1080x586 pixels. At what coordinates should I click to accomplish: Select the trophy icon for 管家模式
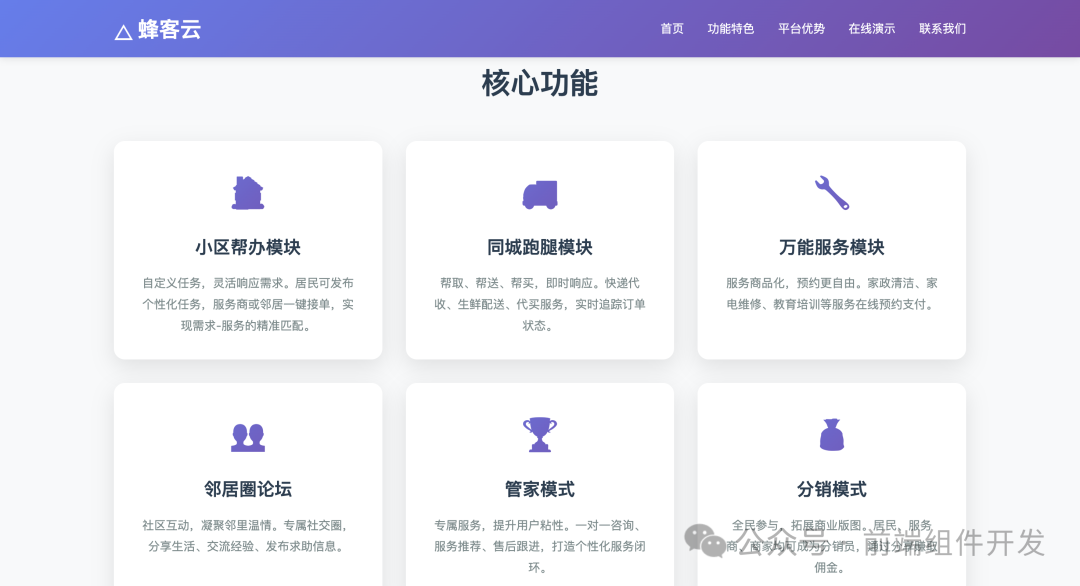point(539,435)
